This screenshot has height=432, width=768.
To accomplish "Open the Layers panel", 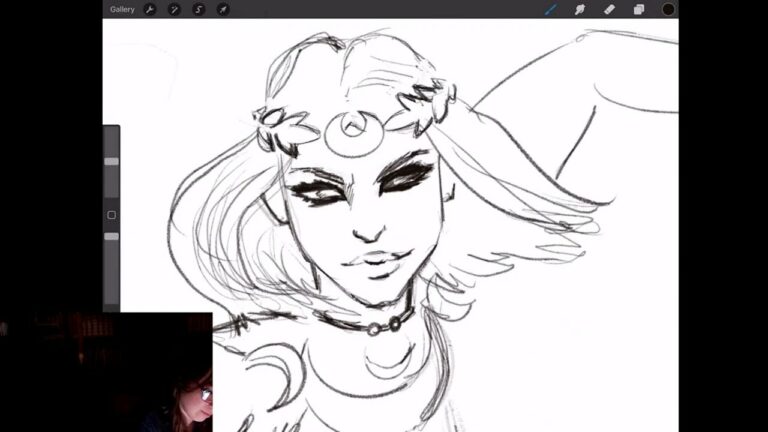I will click(x=639, y=9).
